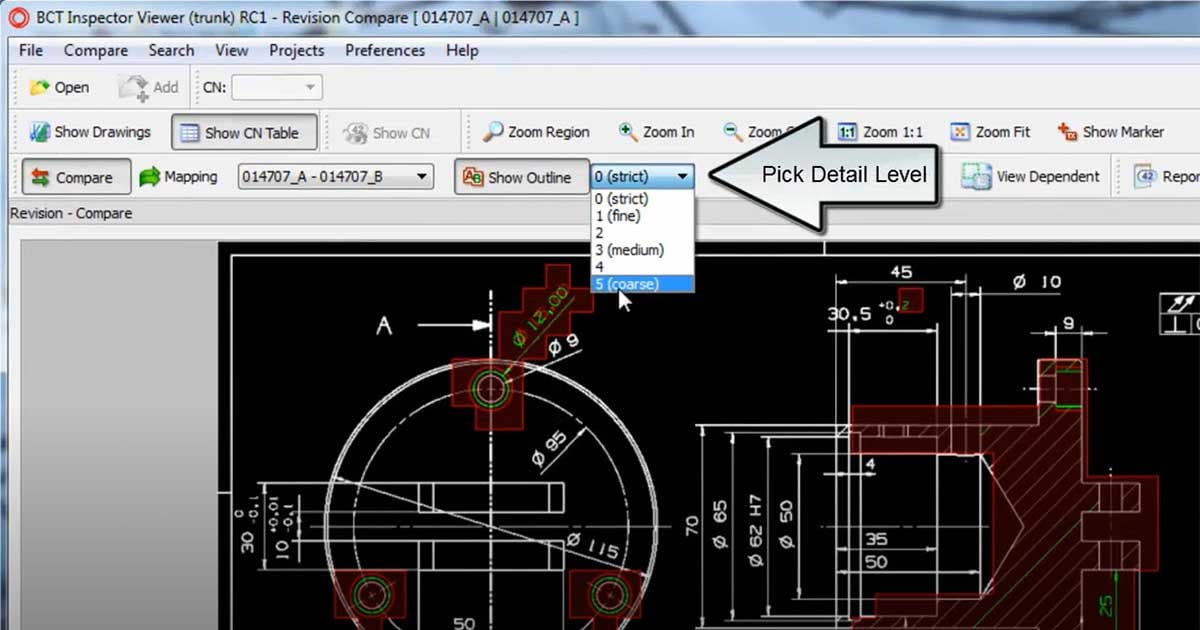
Task: Open the Preferences menu
Action: (x=385, y=50)
